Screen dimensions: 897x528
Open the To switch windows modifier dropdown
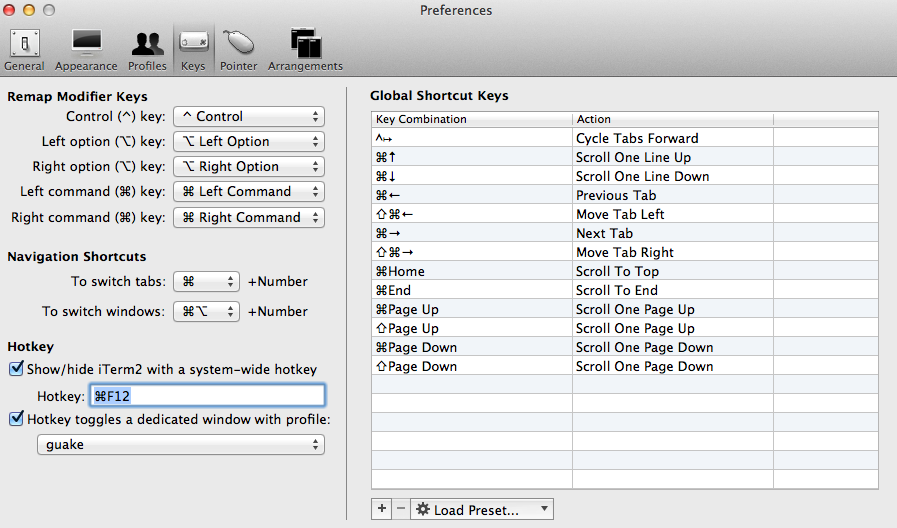pos(206,311)
